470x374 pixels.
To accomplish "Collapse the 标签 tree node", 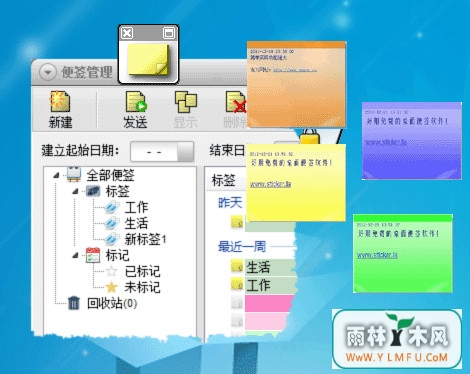I will click(75, 191).
